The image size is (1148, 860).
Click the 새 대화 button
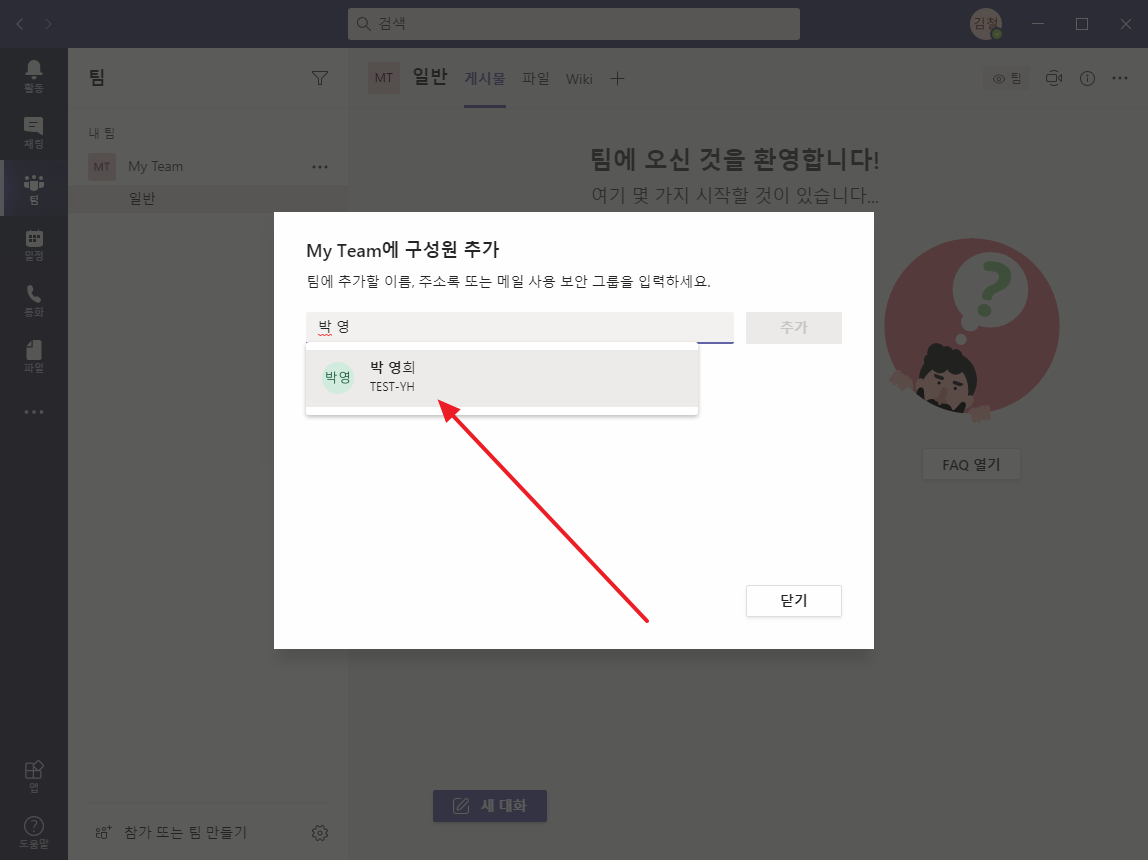point(490,805)
